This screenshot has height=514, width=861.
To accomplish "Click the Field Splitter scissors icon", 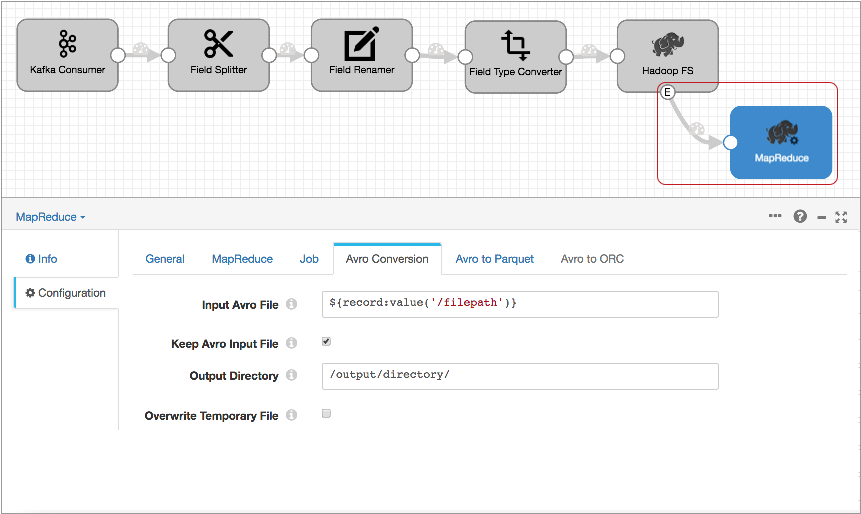I will (218, 44).
